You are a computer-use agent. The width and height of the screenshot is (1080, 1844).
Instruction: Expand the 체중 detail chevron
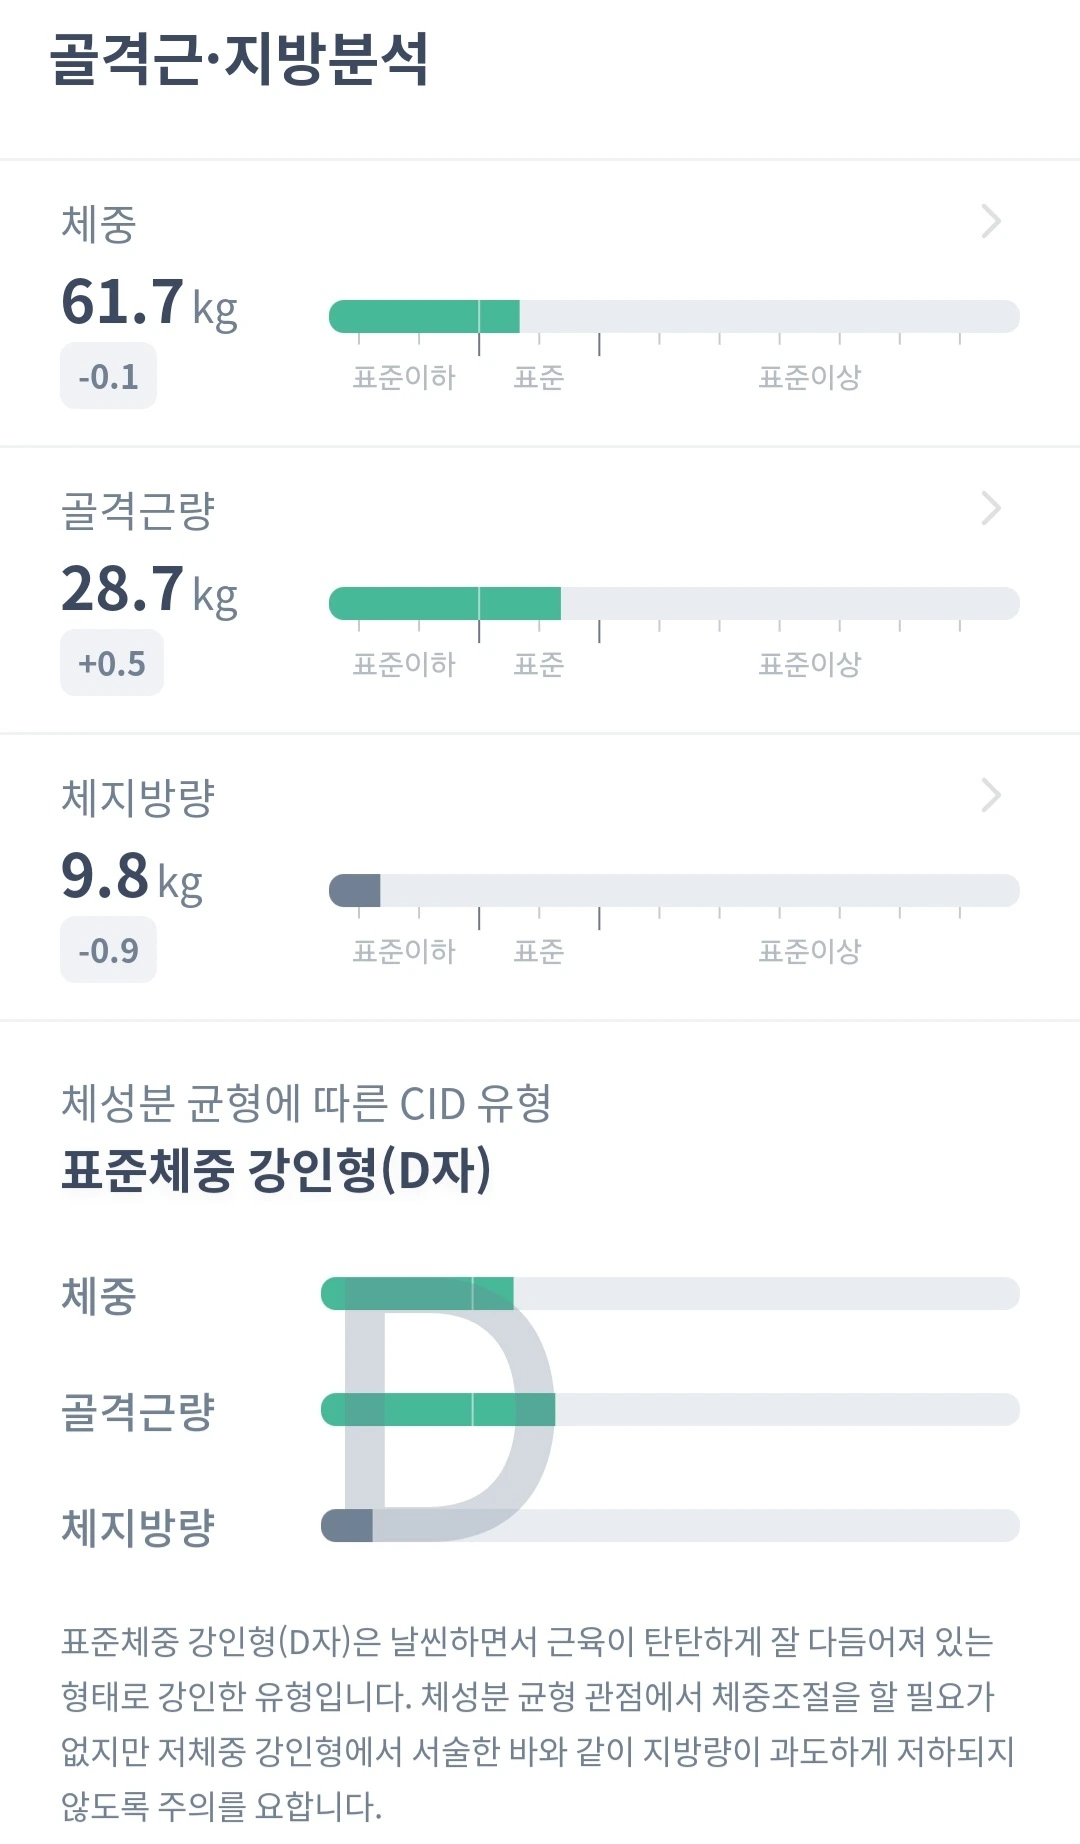tap(990, 221)
